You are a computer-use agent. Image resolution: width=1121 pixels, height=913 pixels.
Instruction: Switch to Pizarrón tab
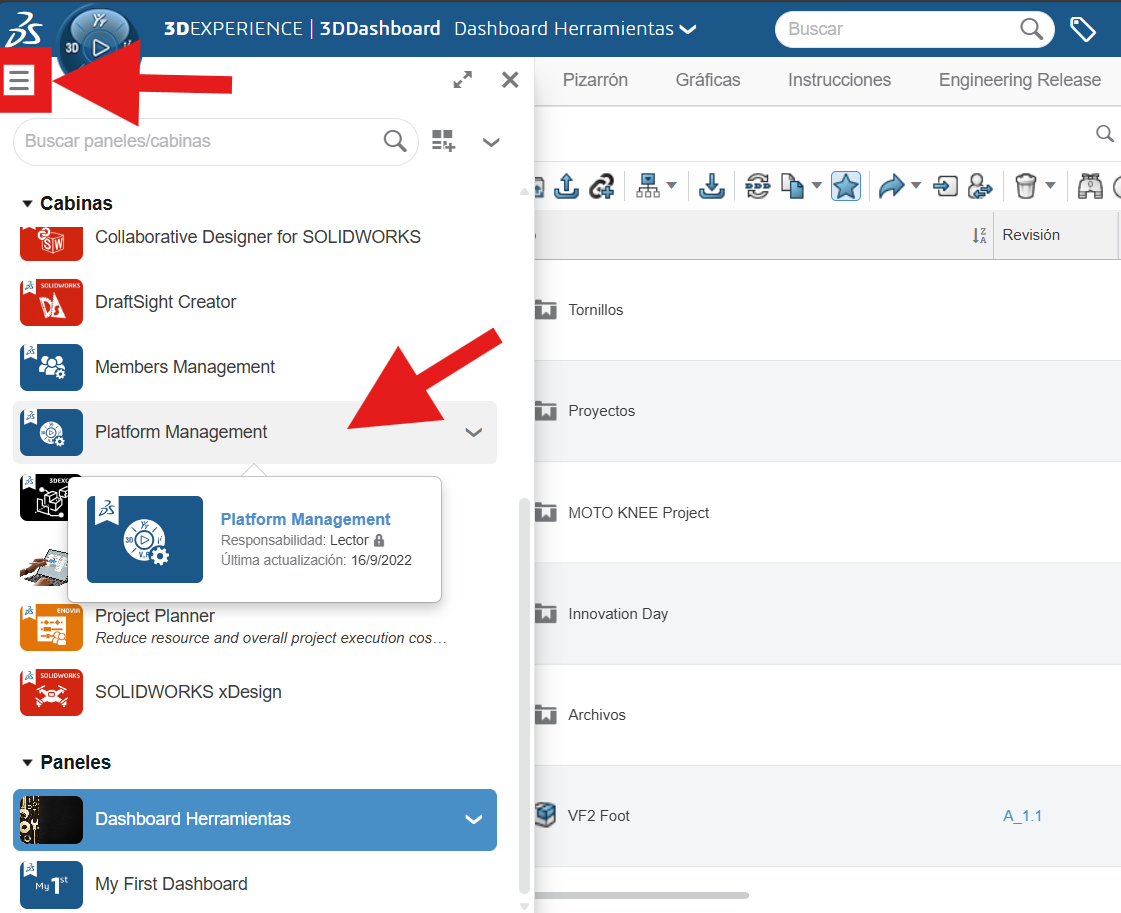point(595,79)
